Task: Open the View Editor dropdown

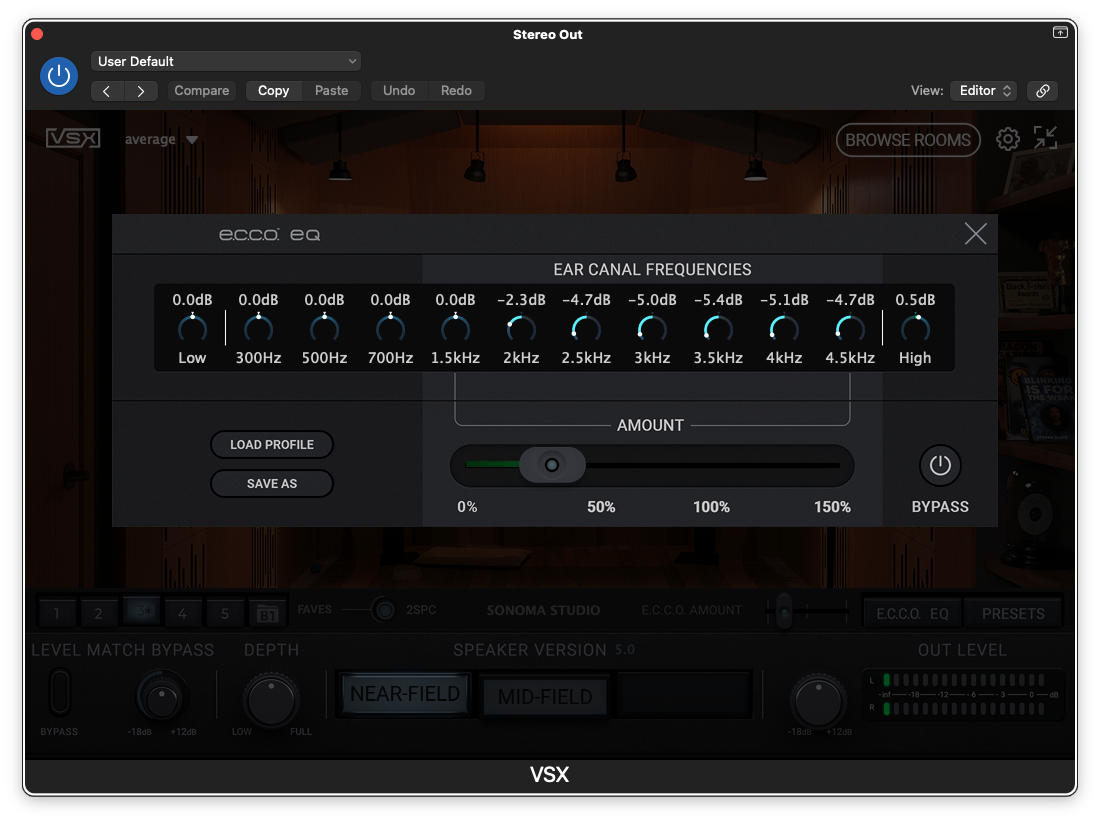Action: [x=983, y=91]
